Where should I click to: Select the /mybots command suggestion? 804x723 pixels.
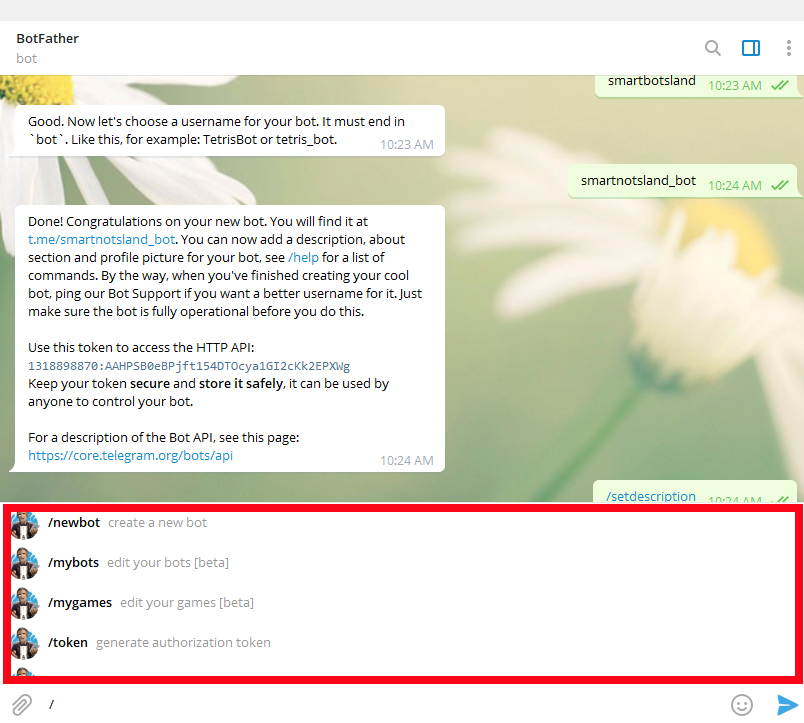[x=73, y=563]
